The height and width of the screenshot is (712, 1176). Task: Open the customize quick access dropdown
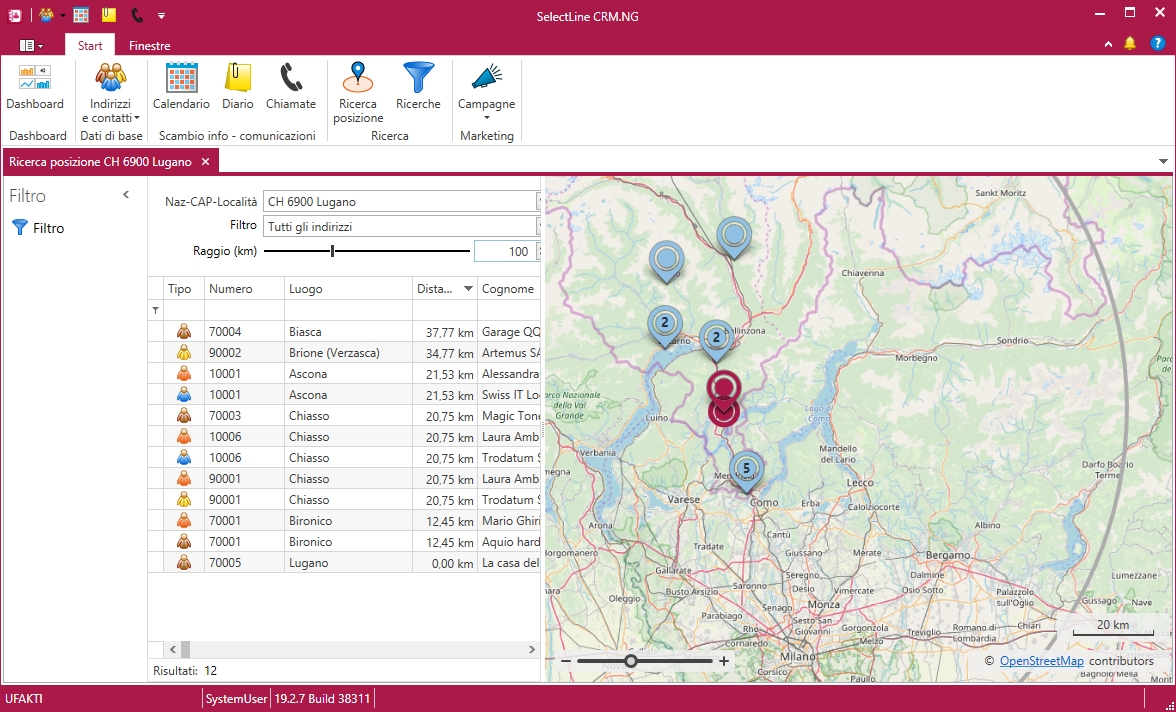(x=162, y=15)
